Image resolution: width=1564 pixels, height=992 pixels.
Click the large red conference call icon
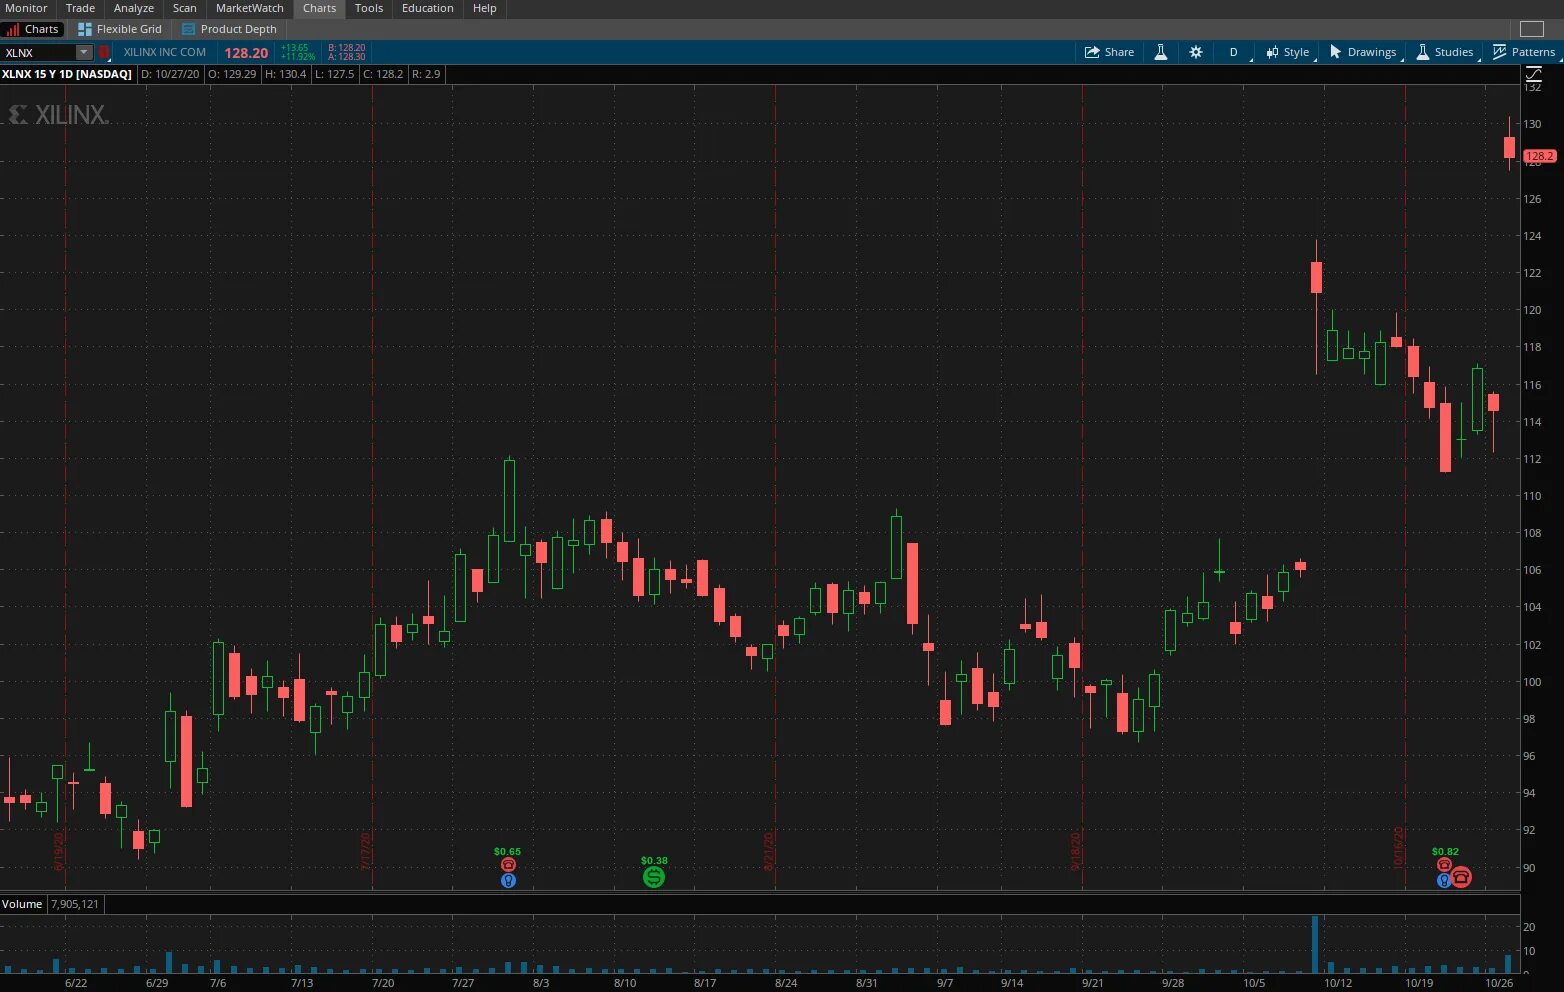coord(1461,878)
